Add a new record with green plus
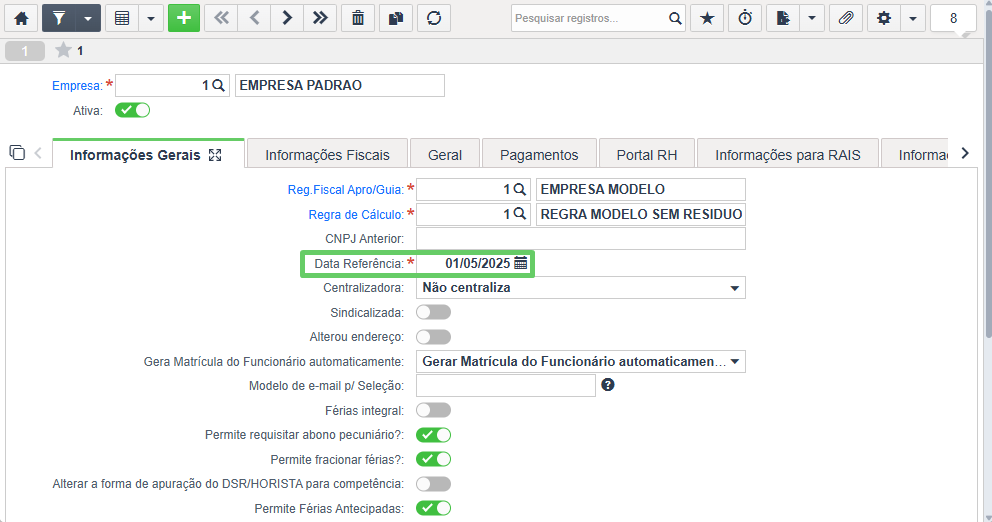The image size is (992, 522). click(x=184, y=18)
